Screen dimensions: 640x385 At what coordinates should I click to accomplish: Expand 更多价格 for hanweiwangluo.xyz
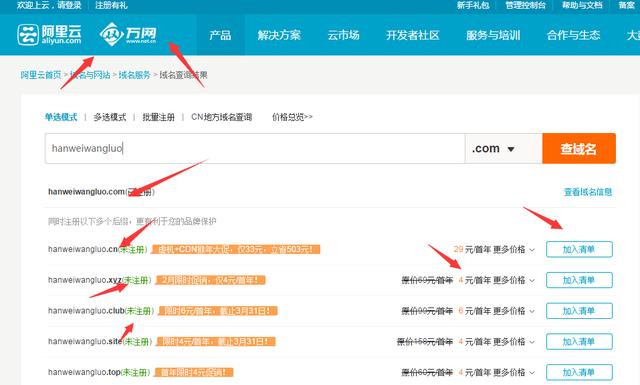(514, 280)
